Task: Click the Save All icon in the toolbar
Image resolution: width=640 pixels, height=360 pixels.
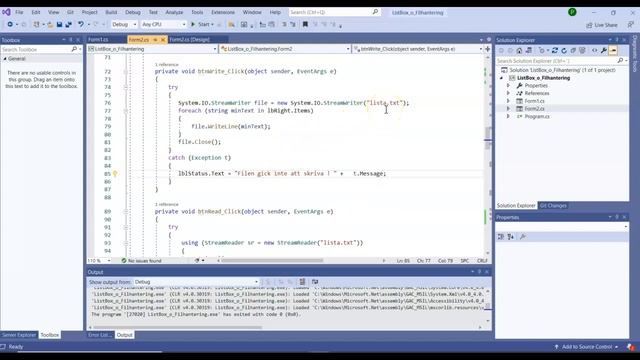Action: point(69,24)
